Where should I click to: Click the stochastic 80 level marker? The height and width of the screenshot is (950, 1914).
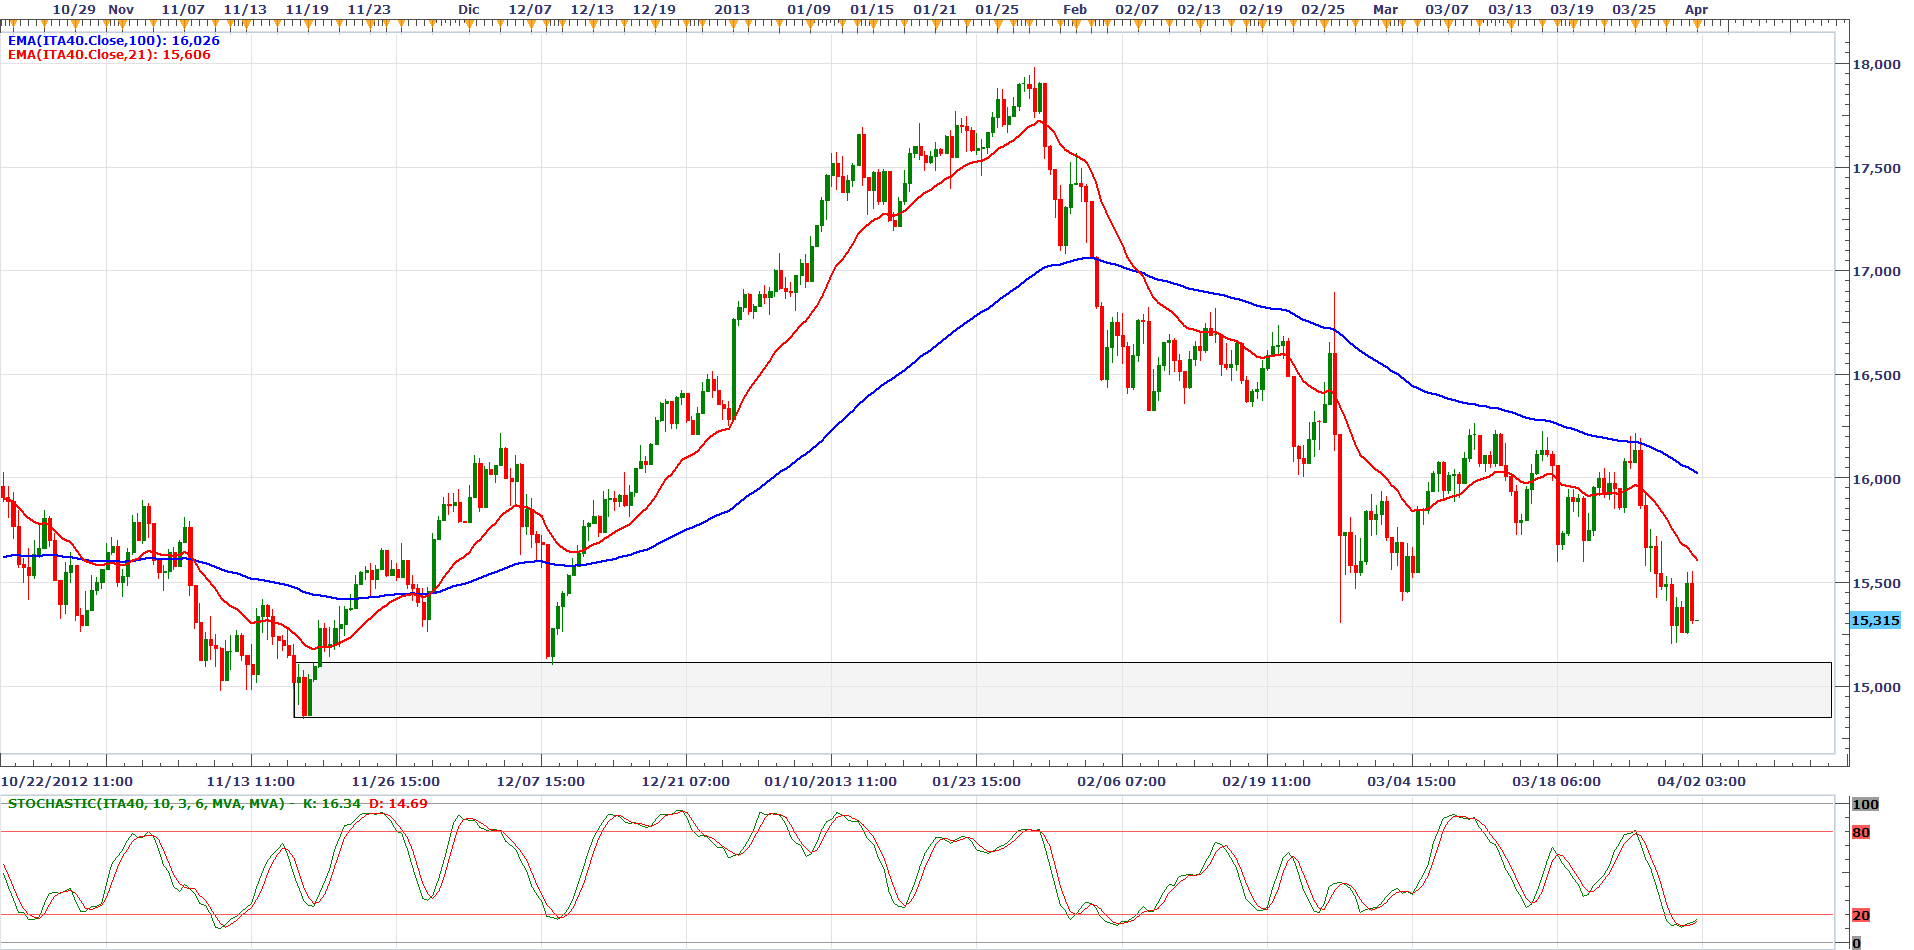click(1861, 833)
